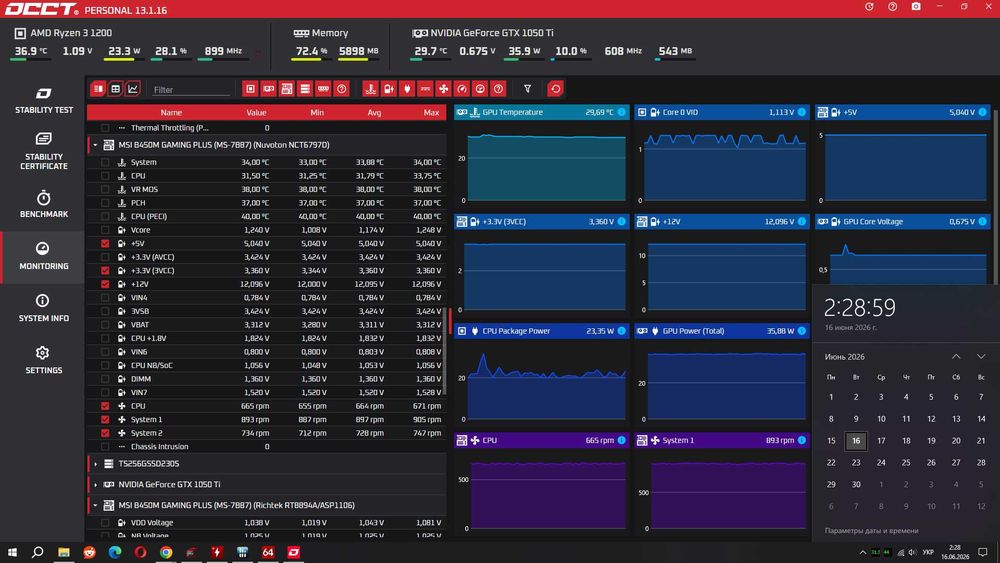Screen dimensions: 1000x563
Task: Toggle the fan sensor filter icon
Action: tap(444, 89)
